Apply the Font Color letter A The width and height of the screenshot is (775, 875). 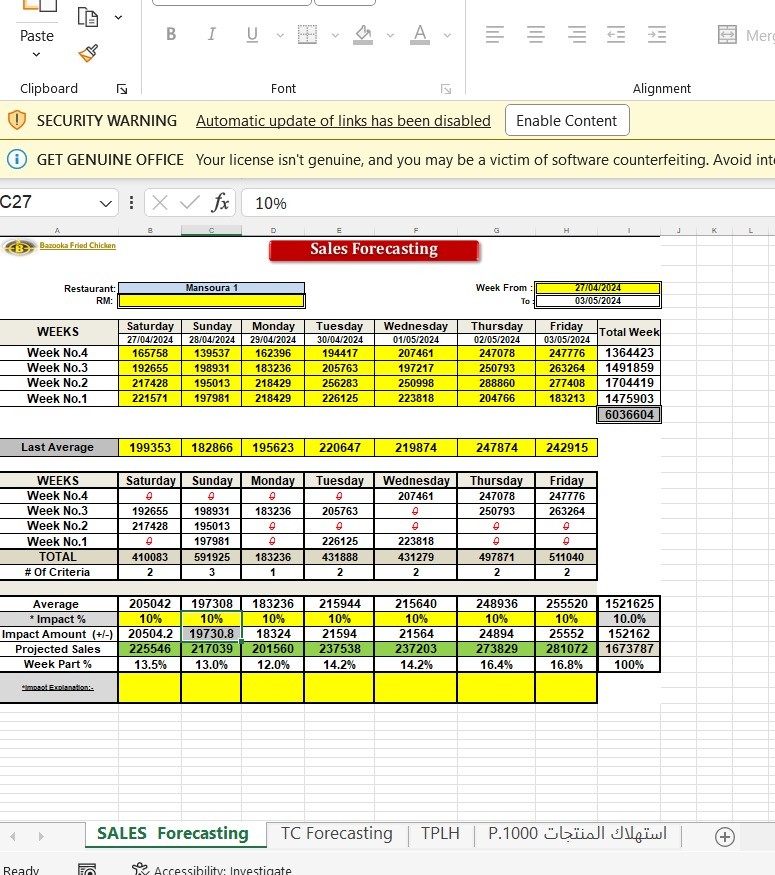(420, 35)
